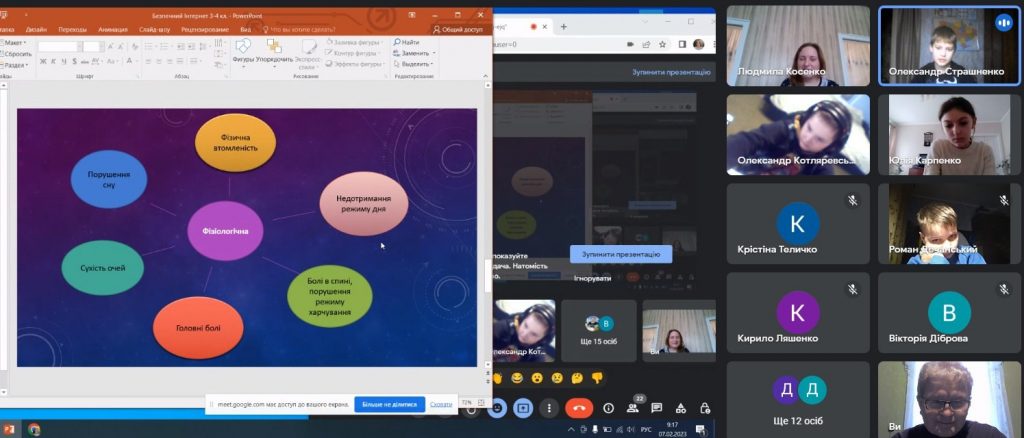Open the Slide Show (Слайд-шоу) tab
The height and width of the screenshot is (438, 1024).
tap(154, 29)
